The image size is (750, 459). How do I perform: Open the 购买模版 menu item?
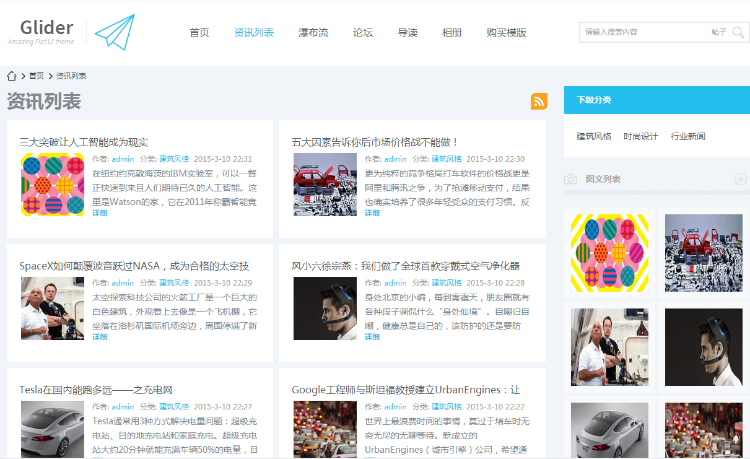(507, 33)
